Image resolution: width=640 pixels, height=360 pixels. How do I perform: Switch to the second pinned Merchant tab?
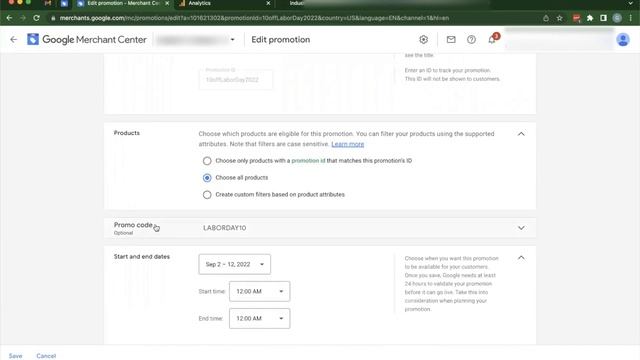coord(64,3)
